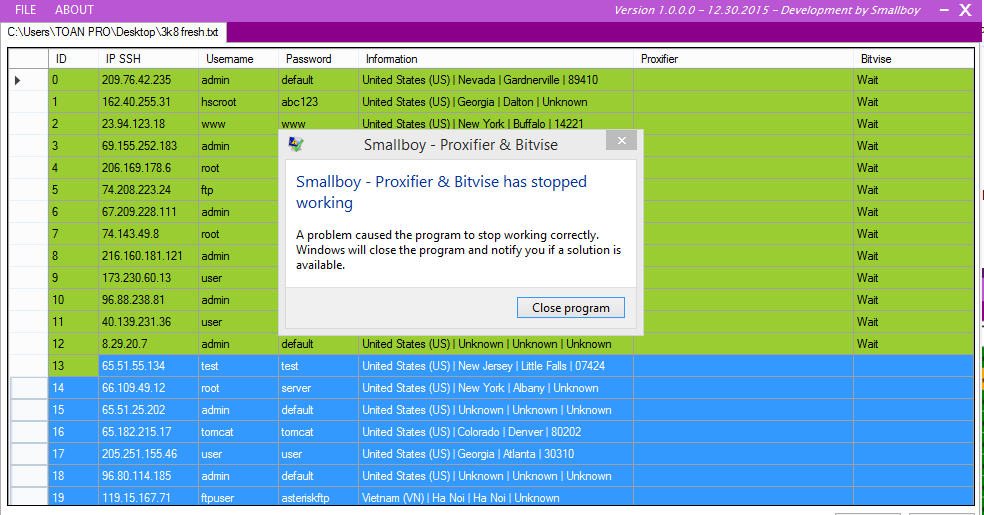Viewport: 984px width, 515px height.
Task: Click password cell abc123
Action: click(x=318, y=102)
